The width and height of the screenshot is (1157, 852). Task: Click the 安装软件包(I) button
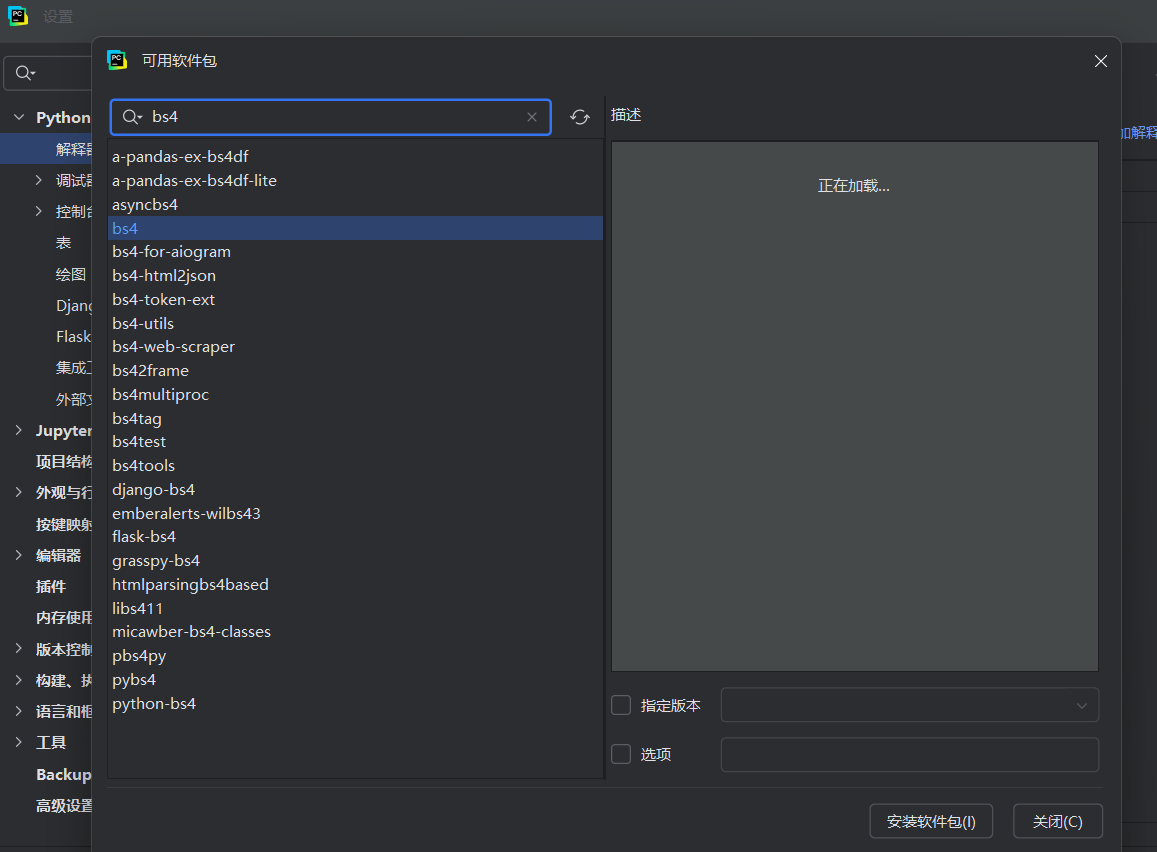[x=930, y=821]
